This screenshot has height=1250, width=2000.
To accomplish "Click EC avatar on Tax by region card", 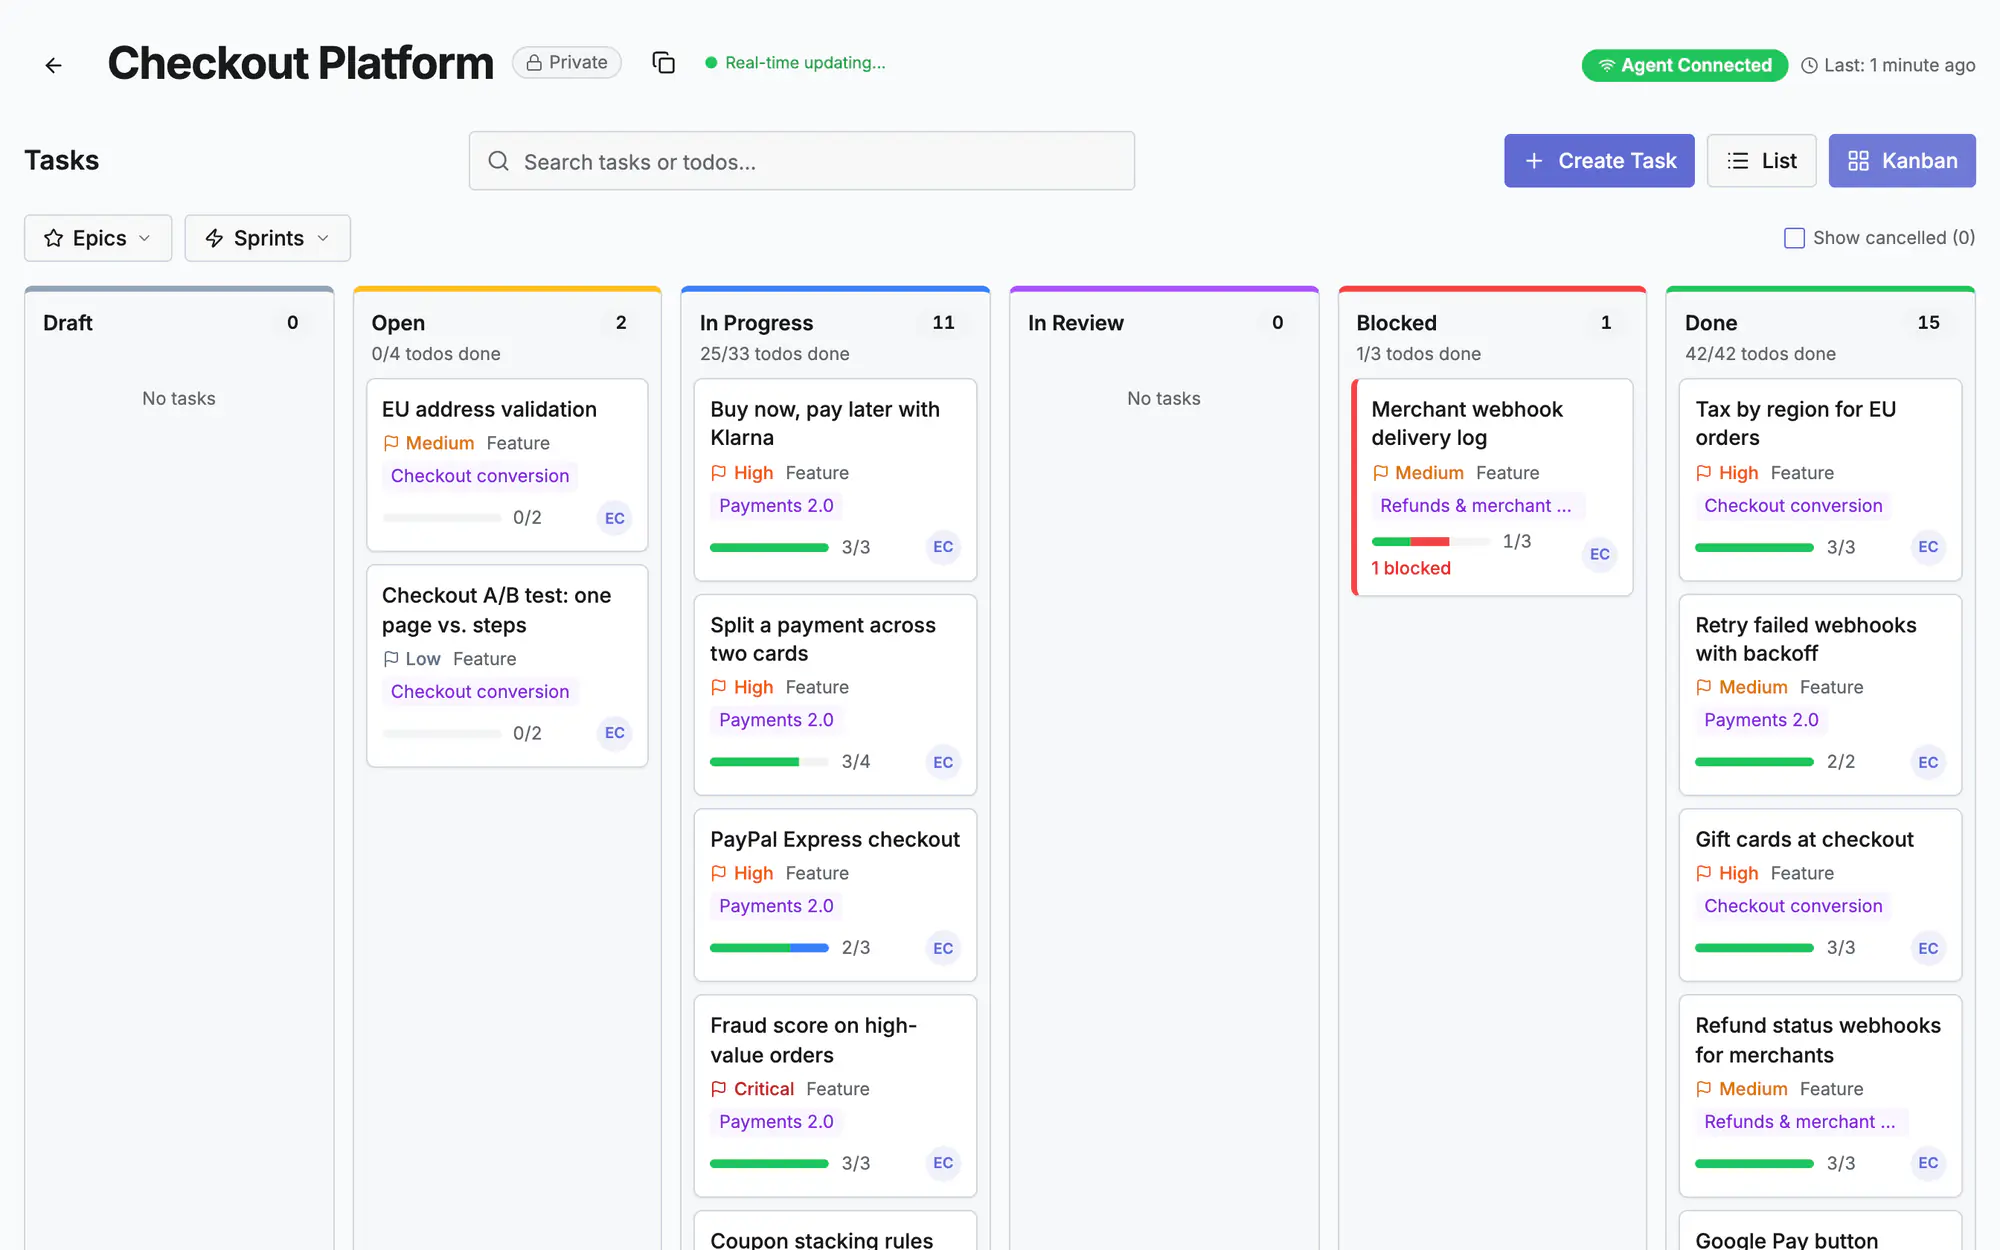I will [1928, 547].
